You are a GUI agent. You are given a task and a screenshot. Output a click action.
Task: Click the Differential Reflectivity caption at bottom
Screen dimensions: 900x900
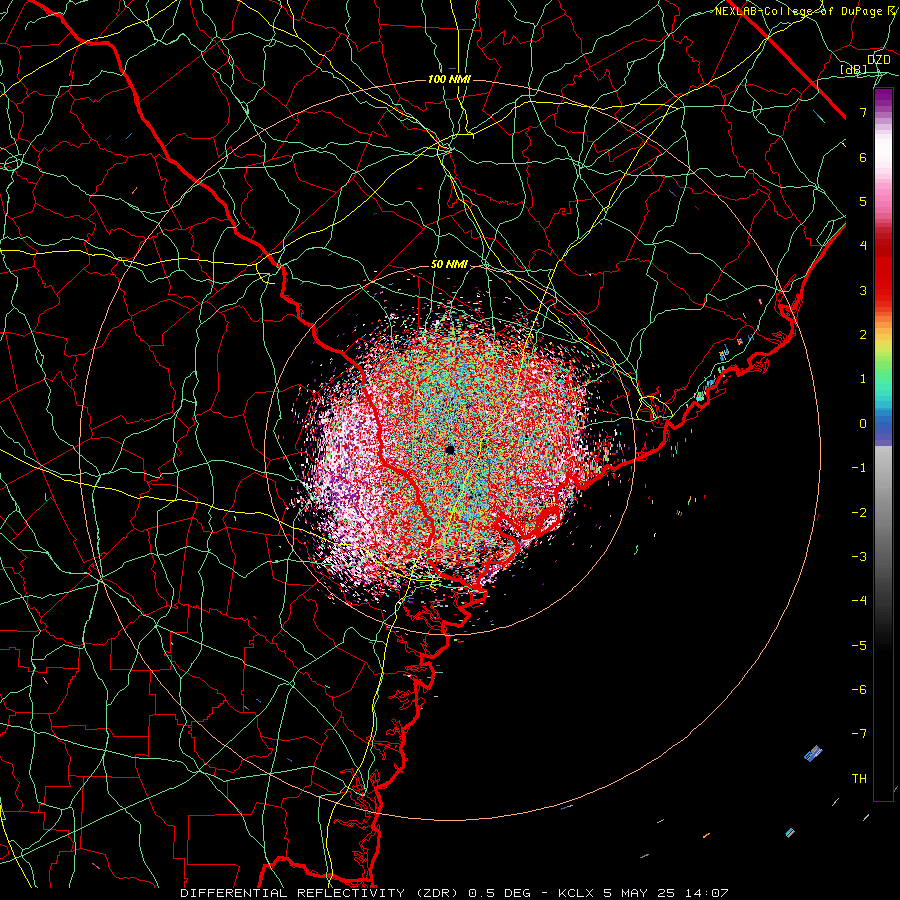(x=454, y=893)
